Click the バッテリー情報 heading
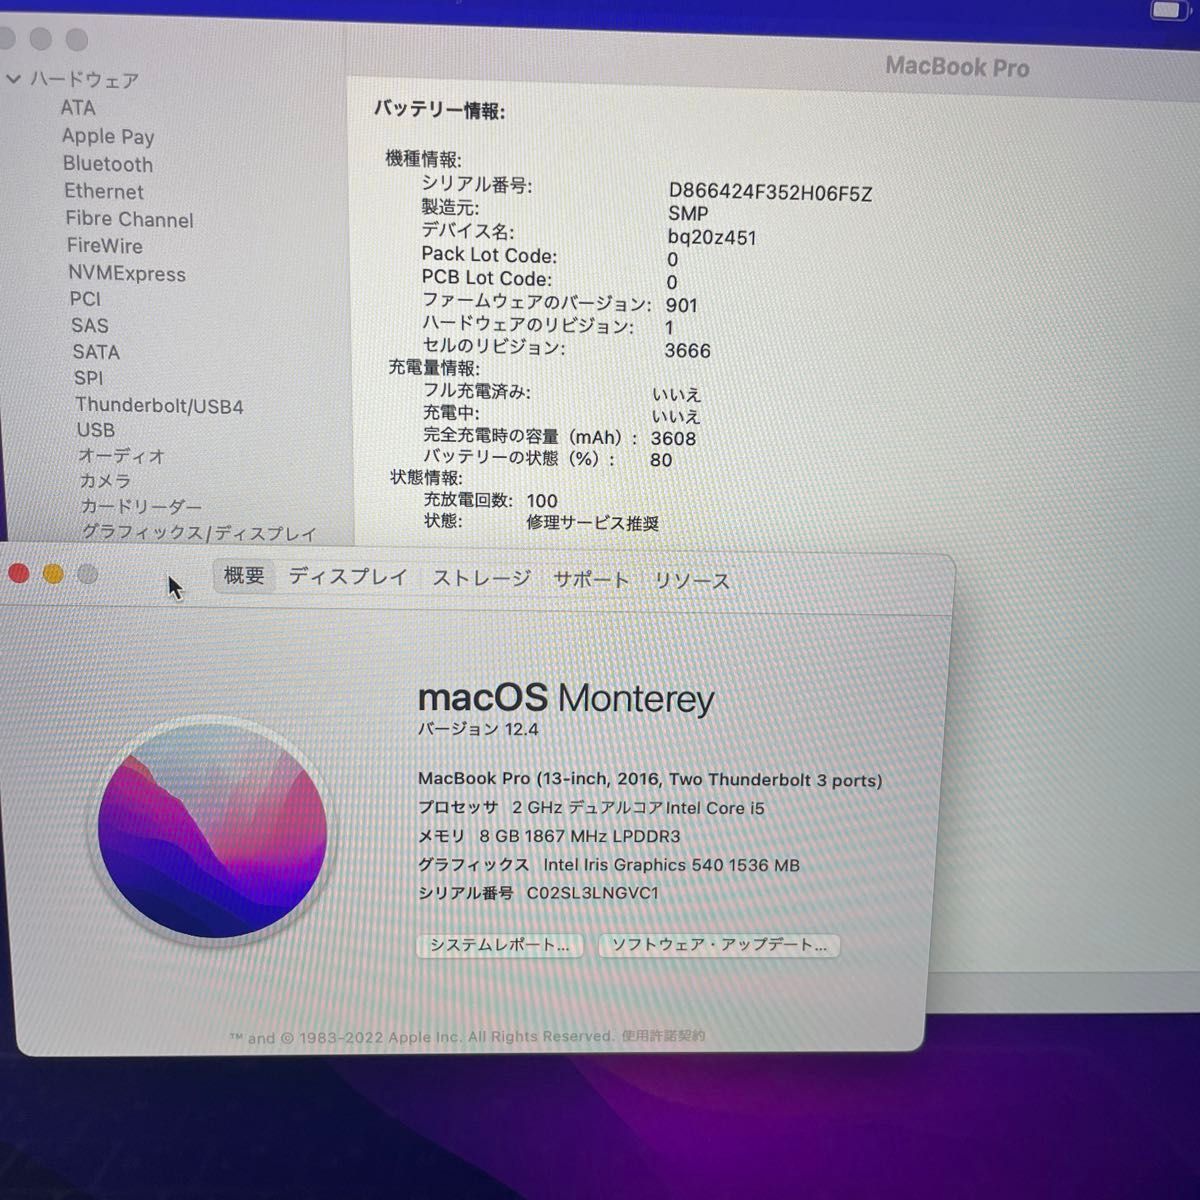Viewport: 1200px width, 1200px height. click(x=439, y=110)
